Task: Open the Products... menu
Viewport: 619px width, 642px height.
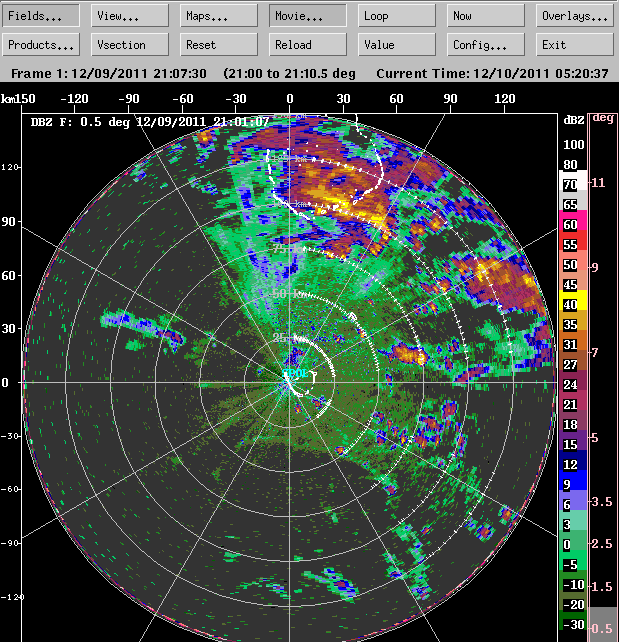Action: click(x=41, y=44)
